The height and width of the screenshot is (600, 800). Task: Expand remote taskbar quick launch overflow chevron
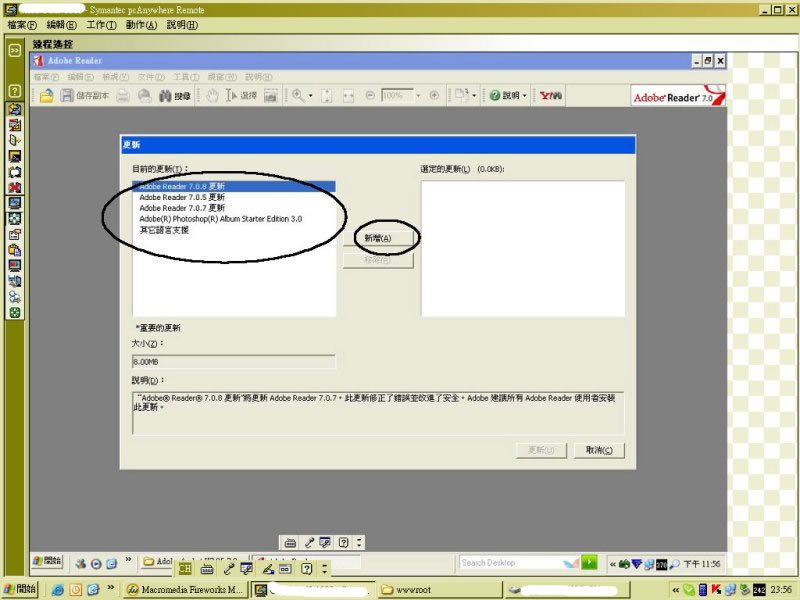point(128,560)
